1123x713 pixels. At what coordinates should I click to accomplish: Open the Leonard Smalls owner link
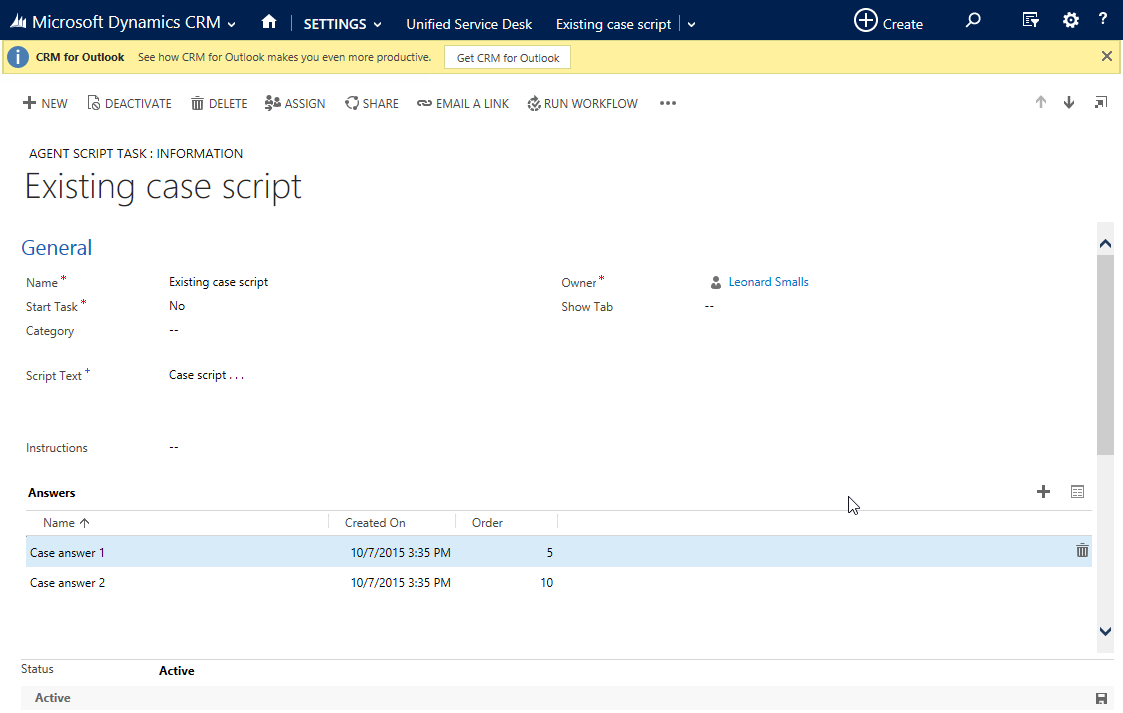[x=768, y=282]
